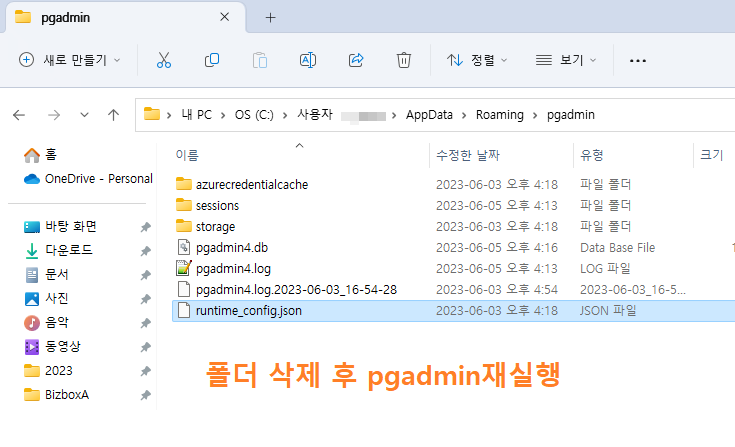Click the Copy icon in toolbar
735x447 pixels.
pos(212,60)
